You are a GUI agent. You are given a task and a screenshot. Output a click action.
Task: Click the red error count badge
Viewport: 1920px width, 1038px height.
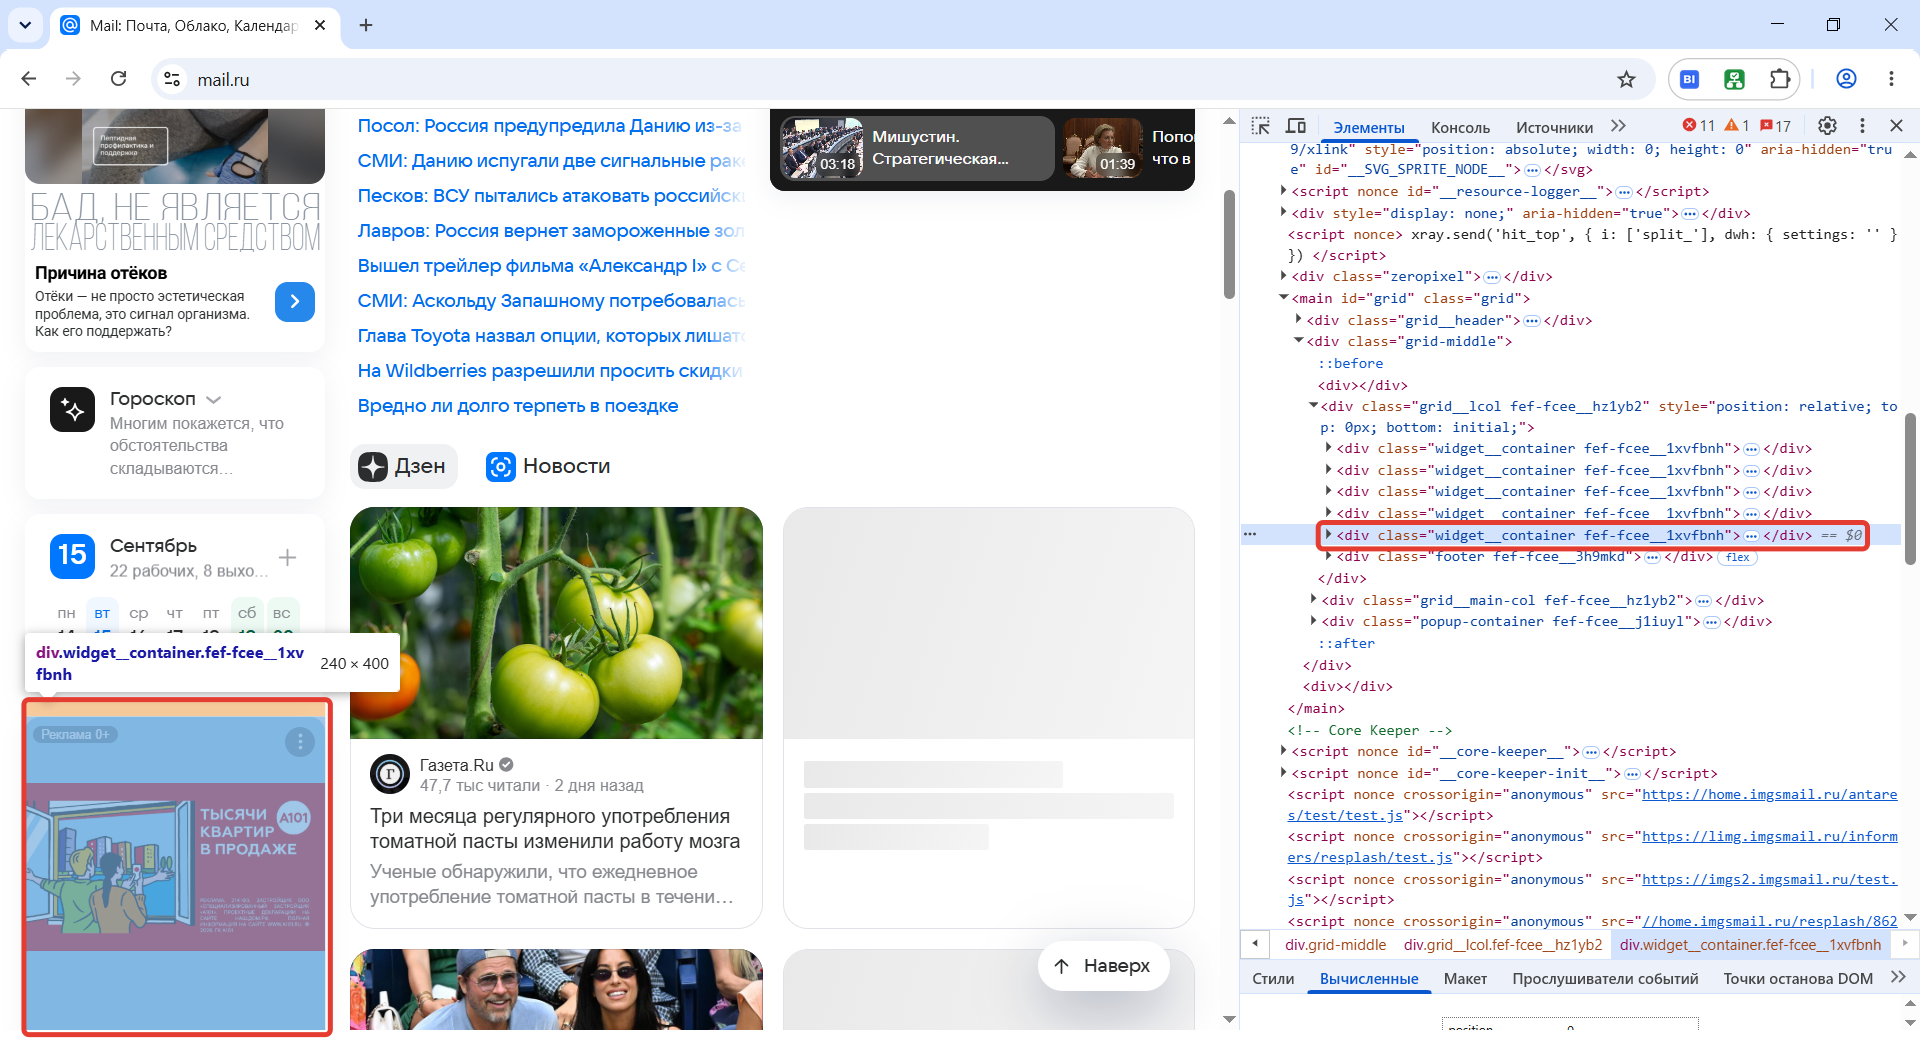[1699, 126]
